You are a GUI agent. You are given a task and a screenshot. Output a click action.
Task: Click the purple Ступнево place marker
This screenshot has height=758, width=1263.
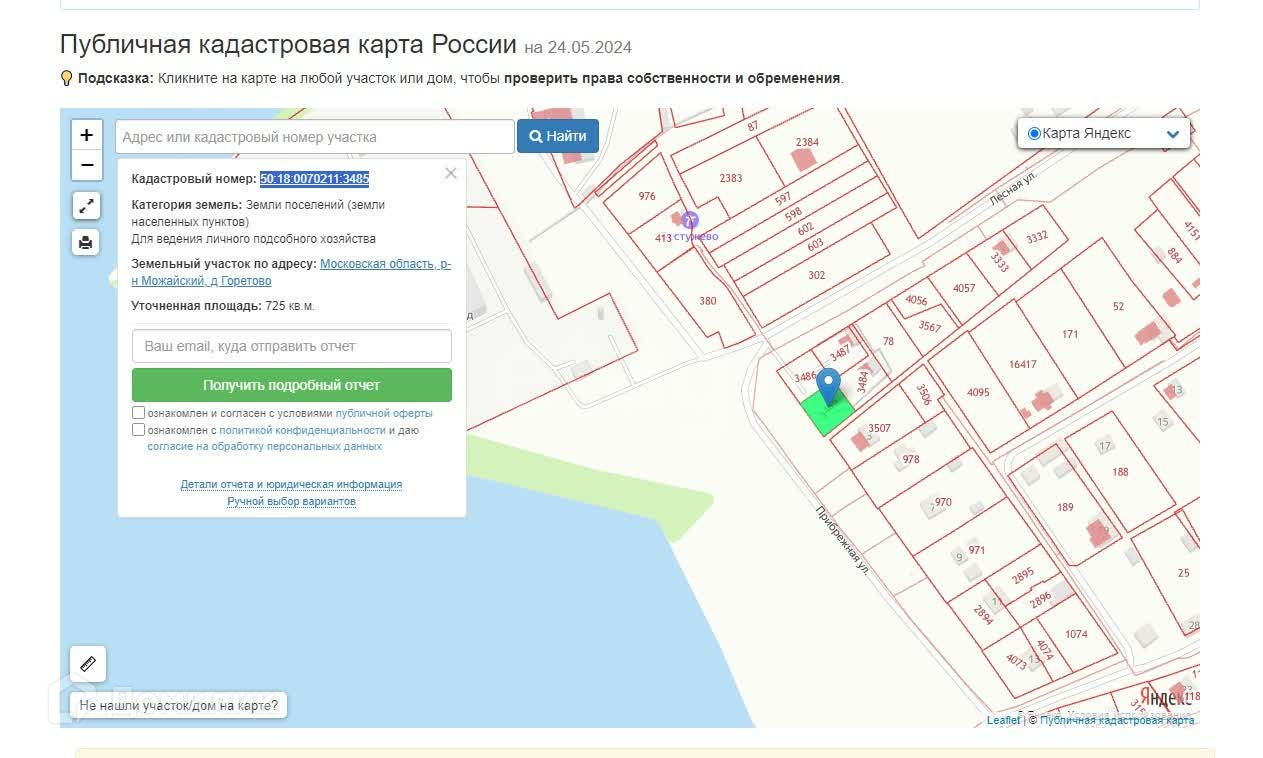click(690, 221)
